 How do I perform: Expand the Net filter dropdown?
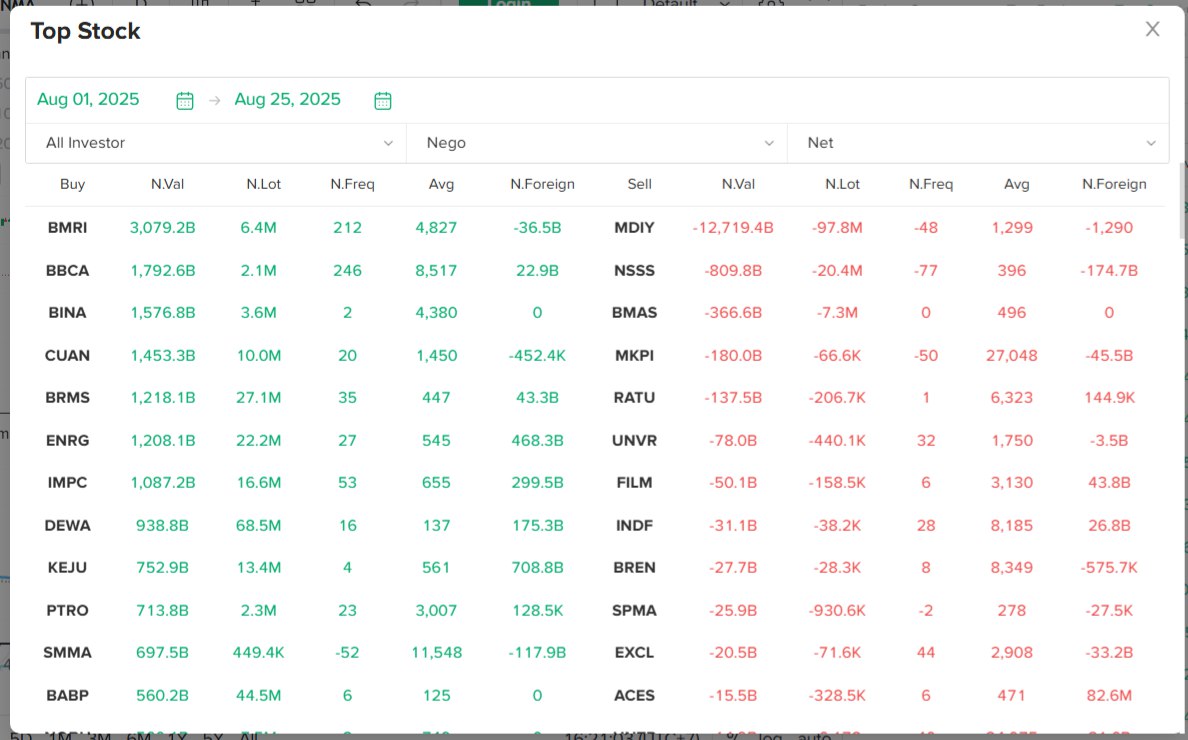tap(978, 143)
